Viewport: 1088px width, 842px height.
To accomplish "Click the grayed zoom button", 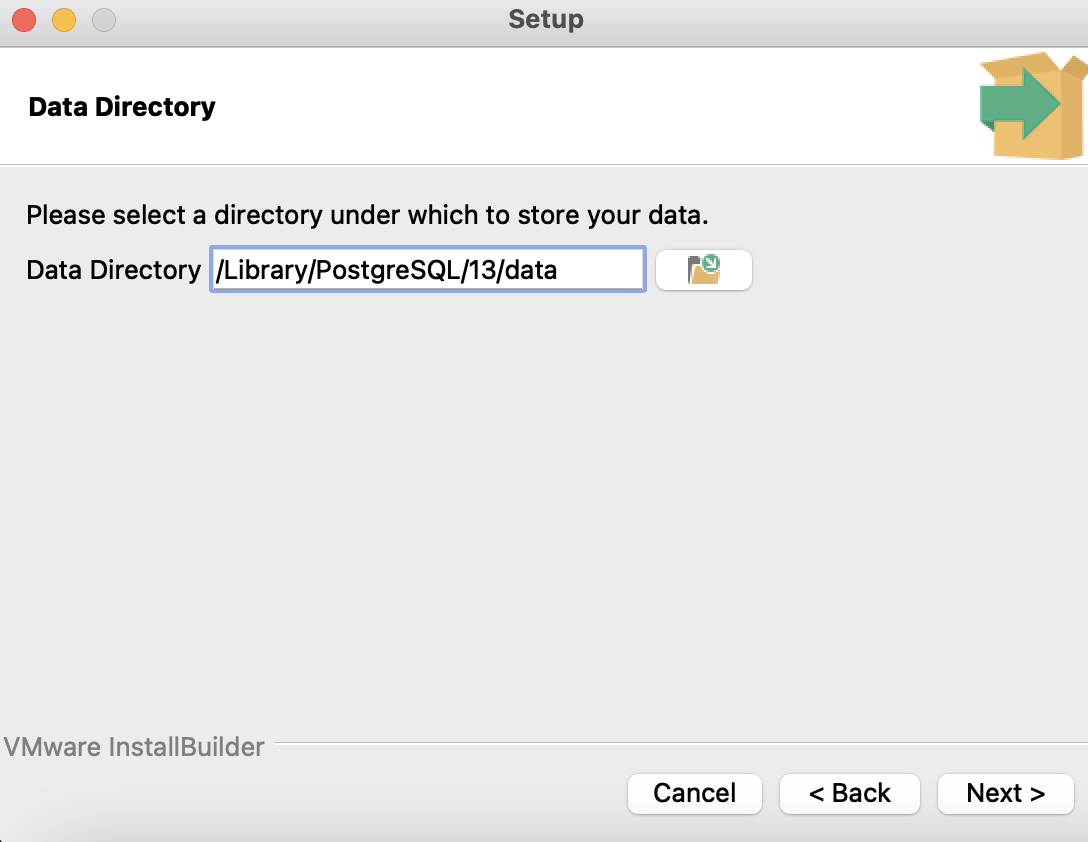I will pos(104,19).
